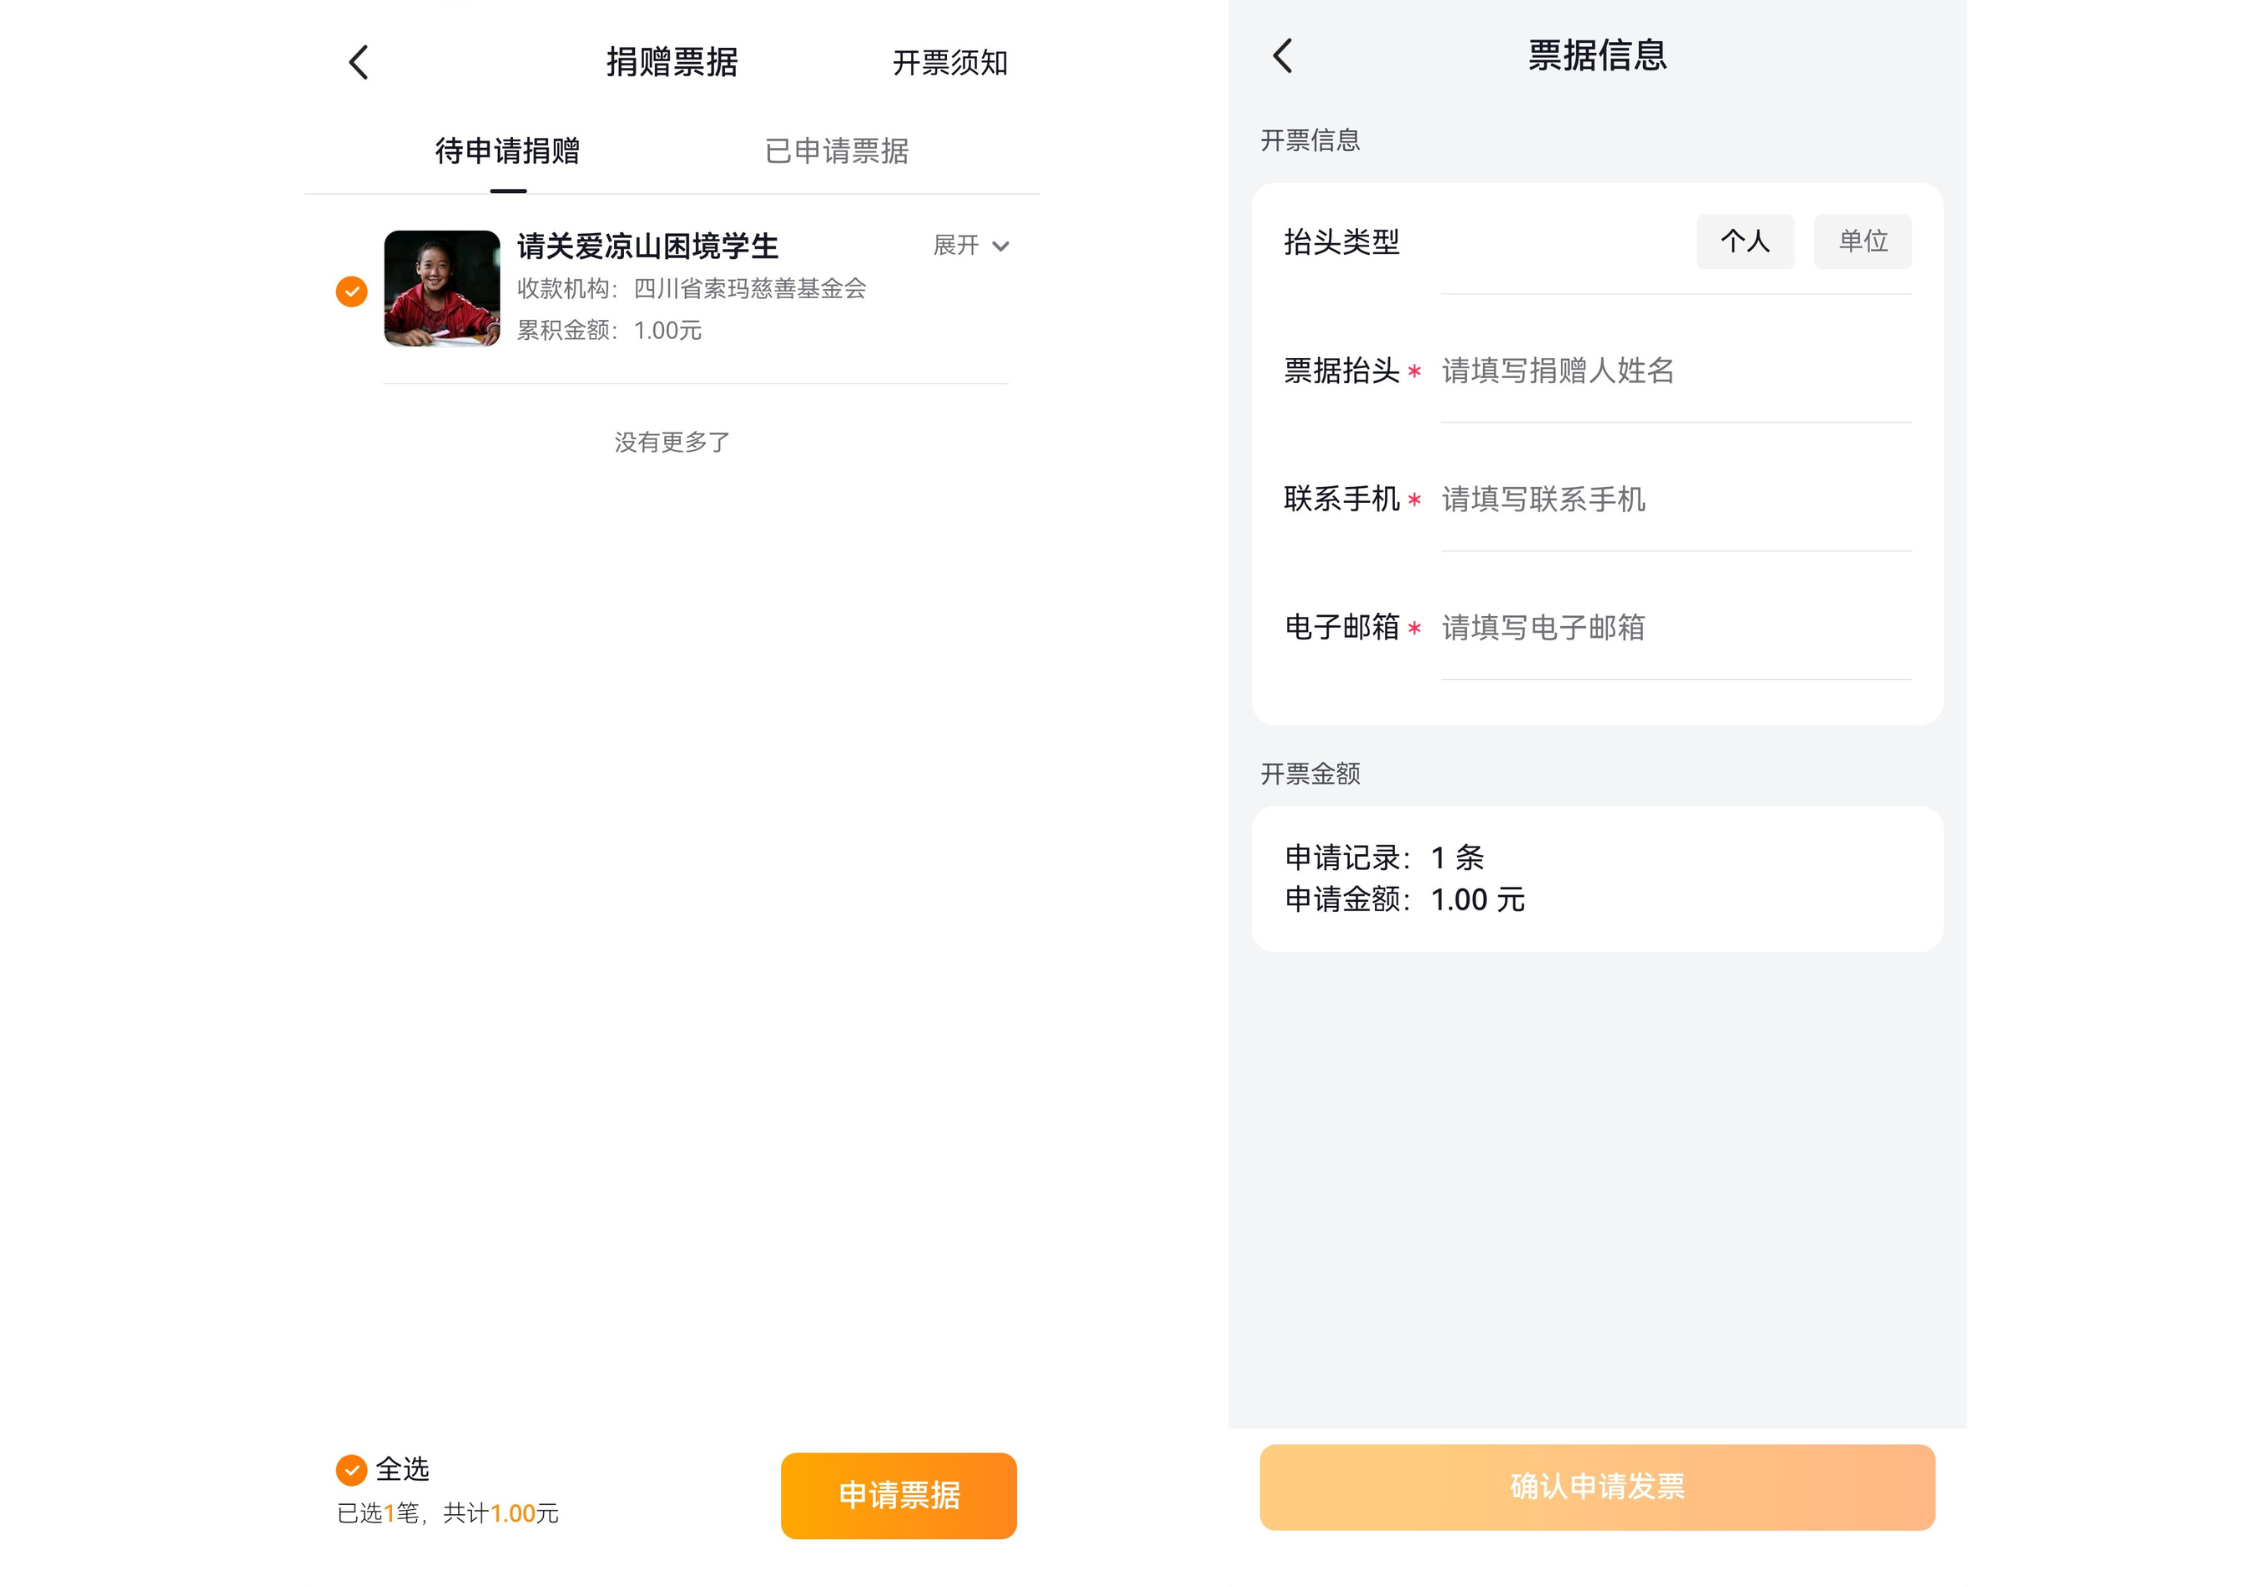Toggle the 全选 checkbox
This screenshot has height=1587, width=2245.
pyautogui.click(x=351, y=1469)
